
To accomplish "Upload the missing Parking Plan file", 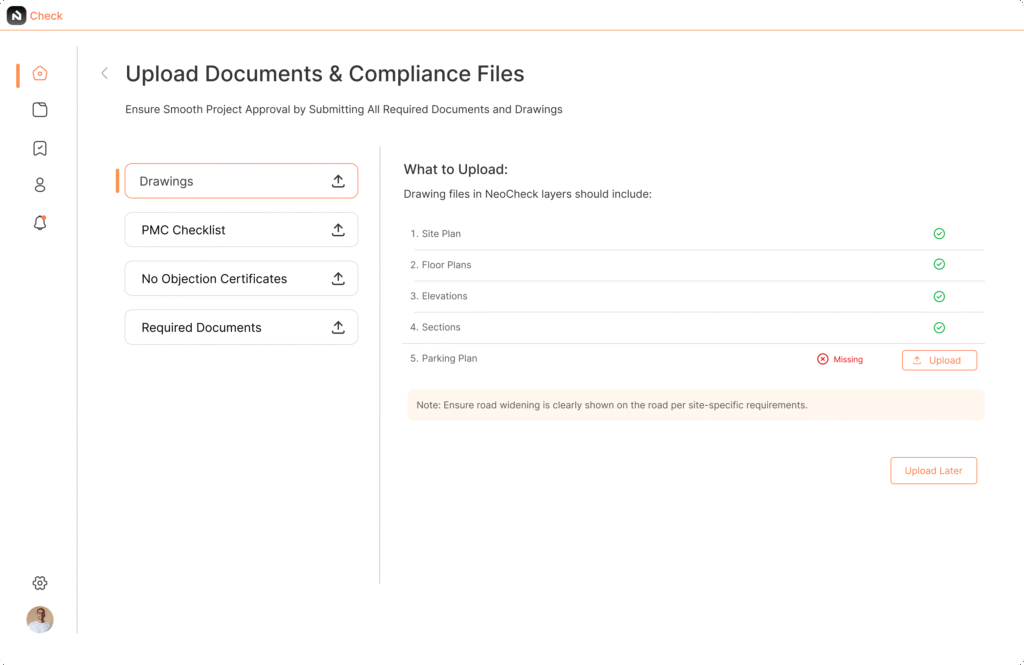I will click(939, 360).
